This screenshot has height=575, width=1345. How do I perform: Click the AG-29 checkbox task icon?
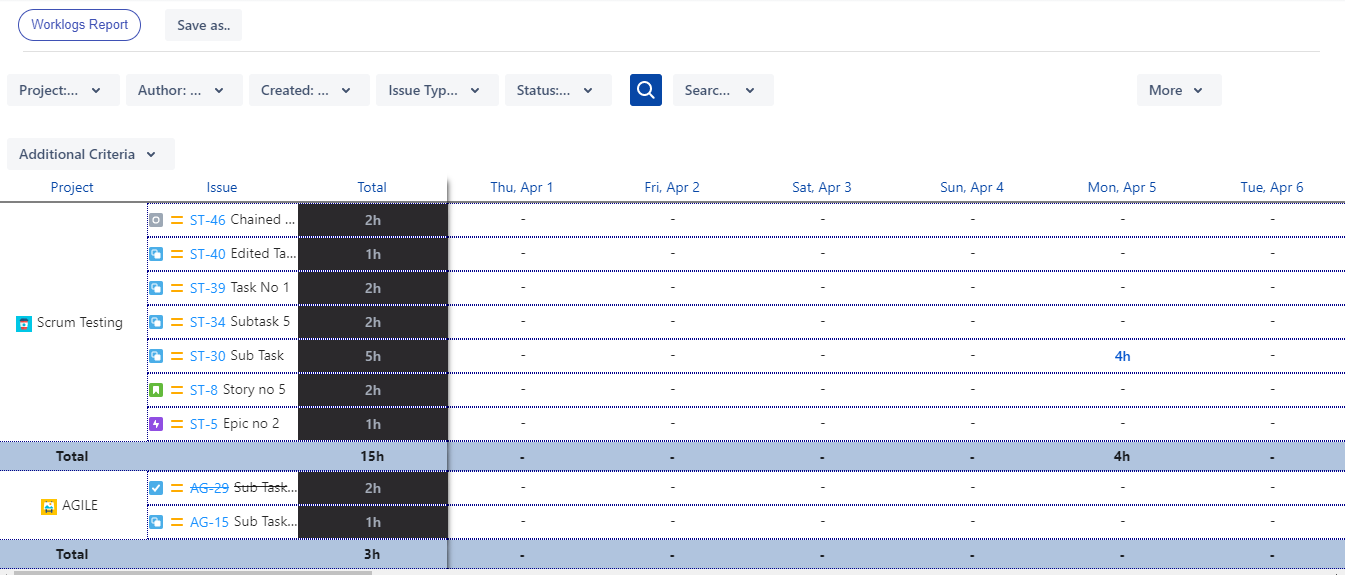click(x=156, y=488)
